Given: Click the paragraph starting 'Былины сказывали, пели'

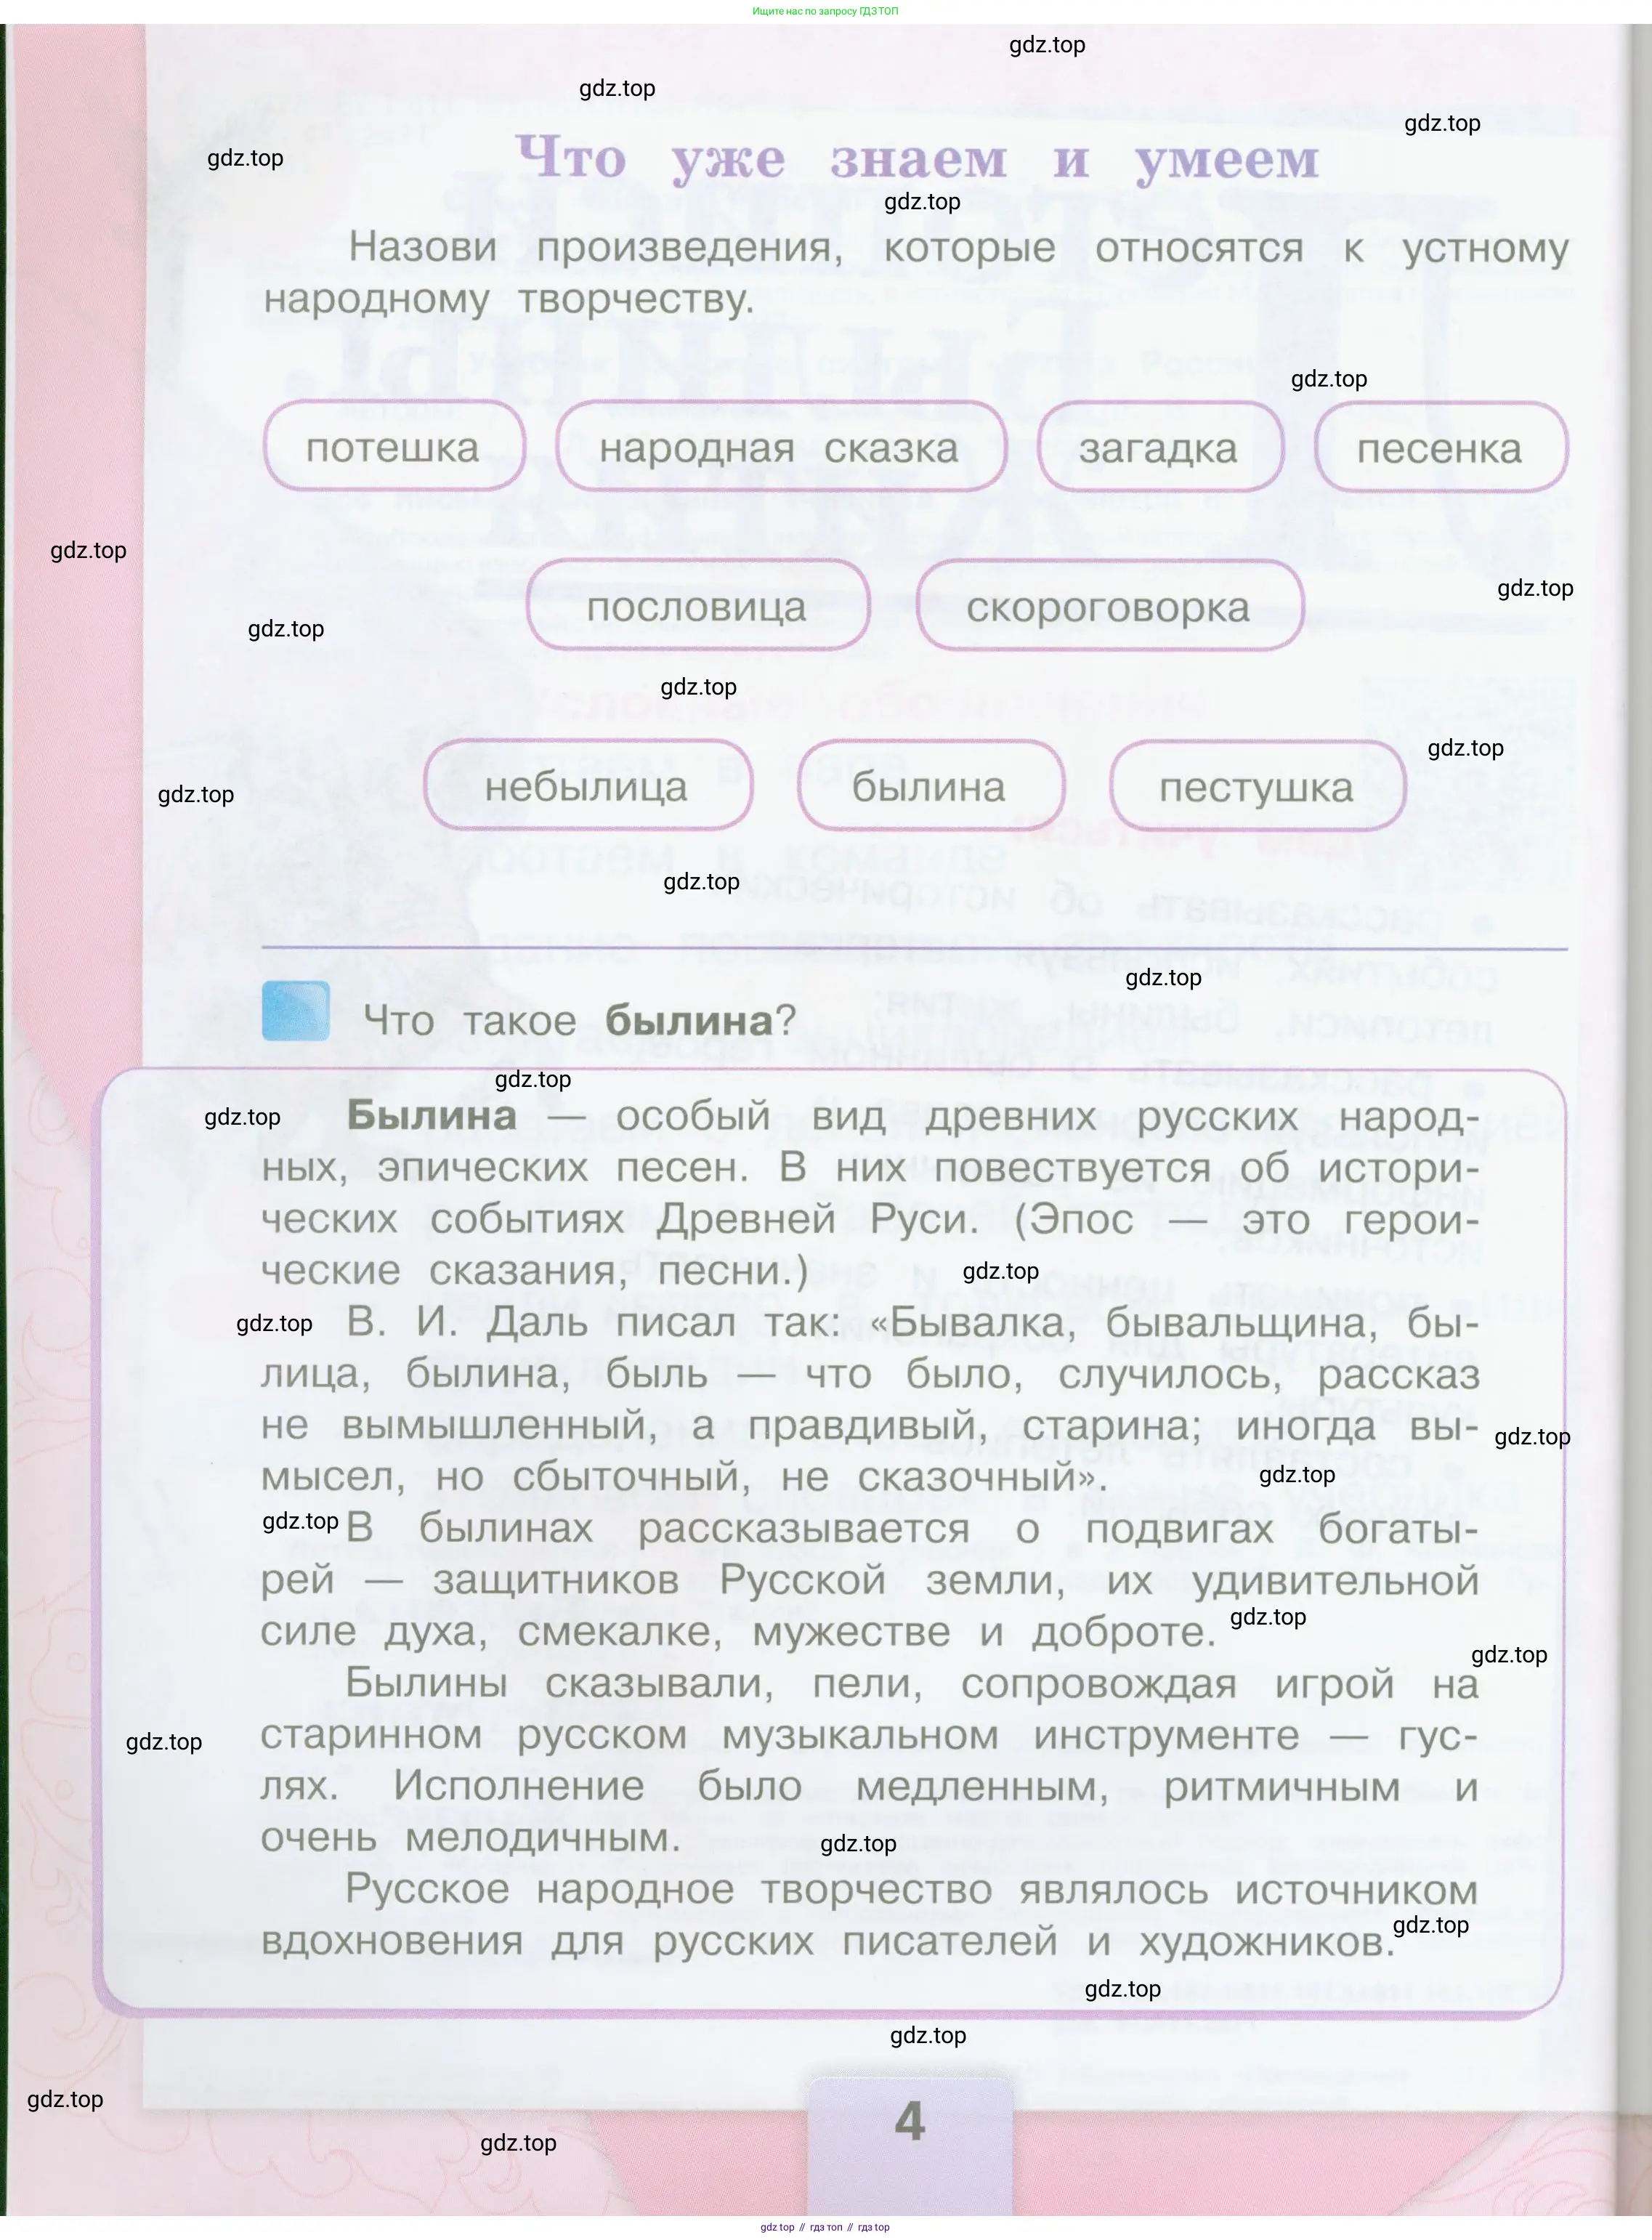Looking at the screenshot, I should 868,1760.
